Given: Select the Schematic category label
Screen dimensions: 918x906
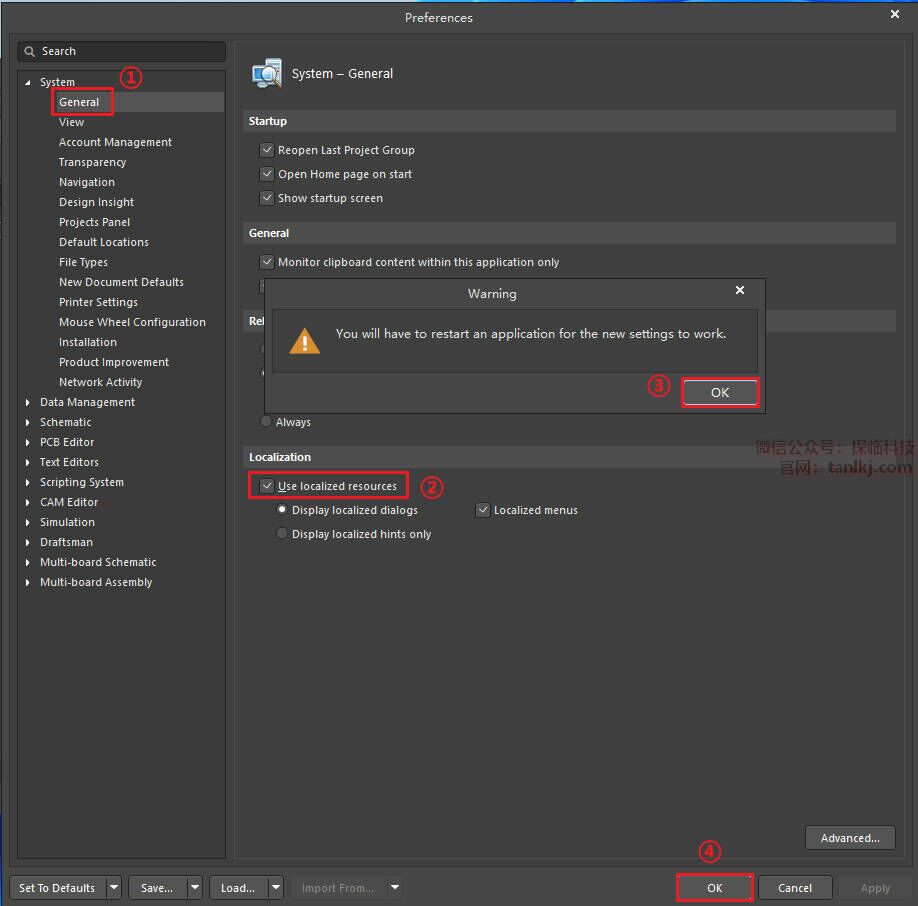Looking at the screenshot, I should (x=66, y=422).
